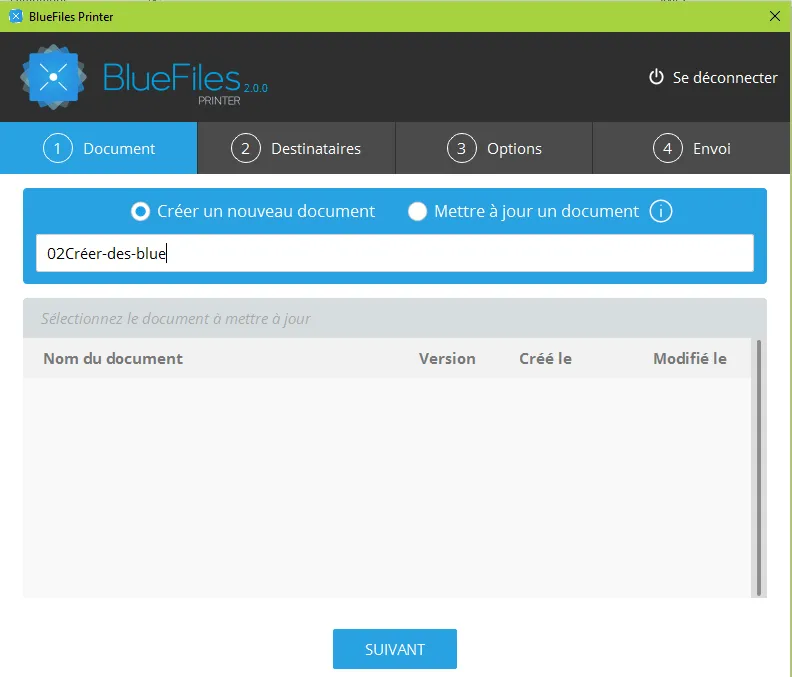Screen dimensions: 792x677
Task: Click the SUIVANT button
Action: coord(395,649)
